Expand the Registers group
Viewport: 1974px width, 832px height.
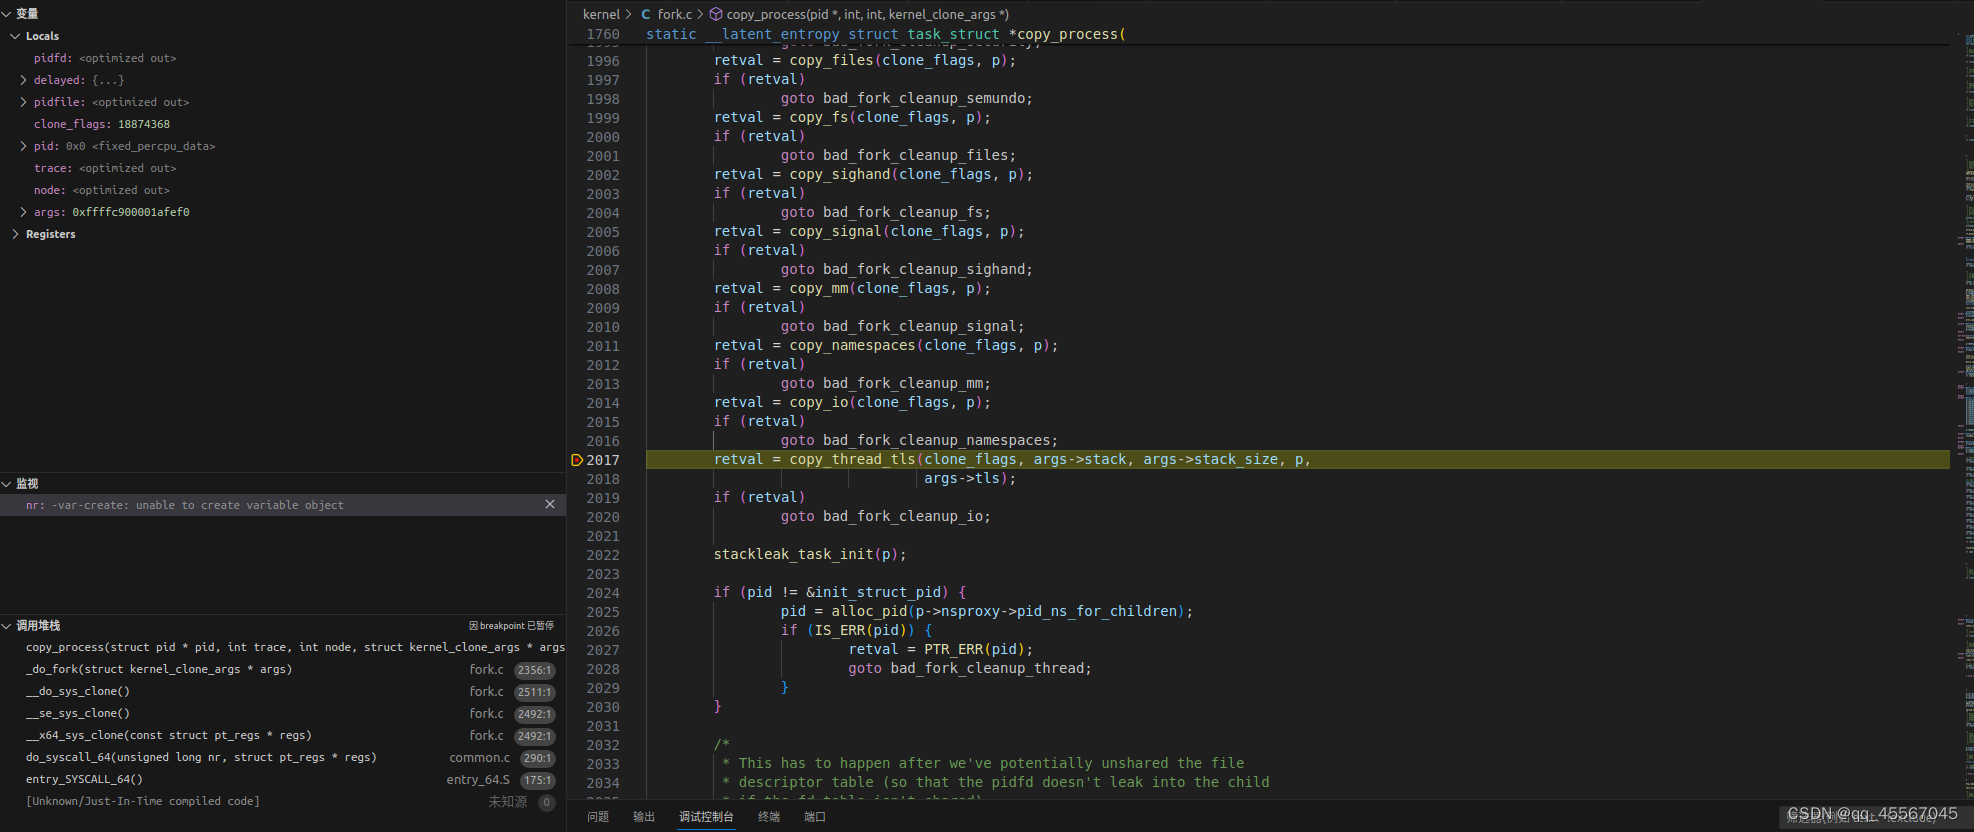(15, 234)
